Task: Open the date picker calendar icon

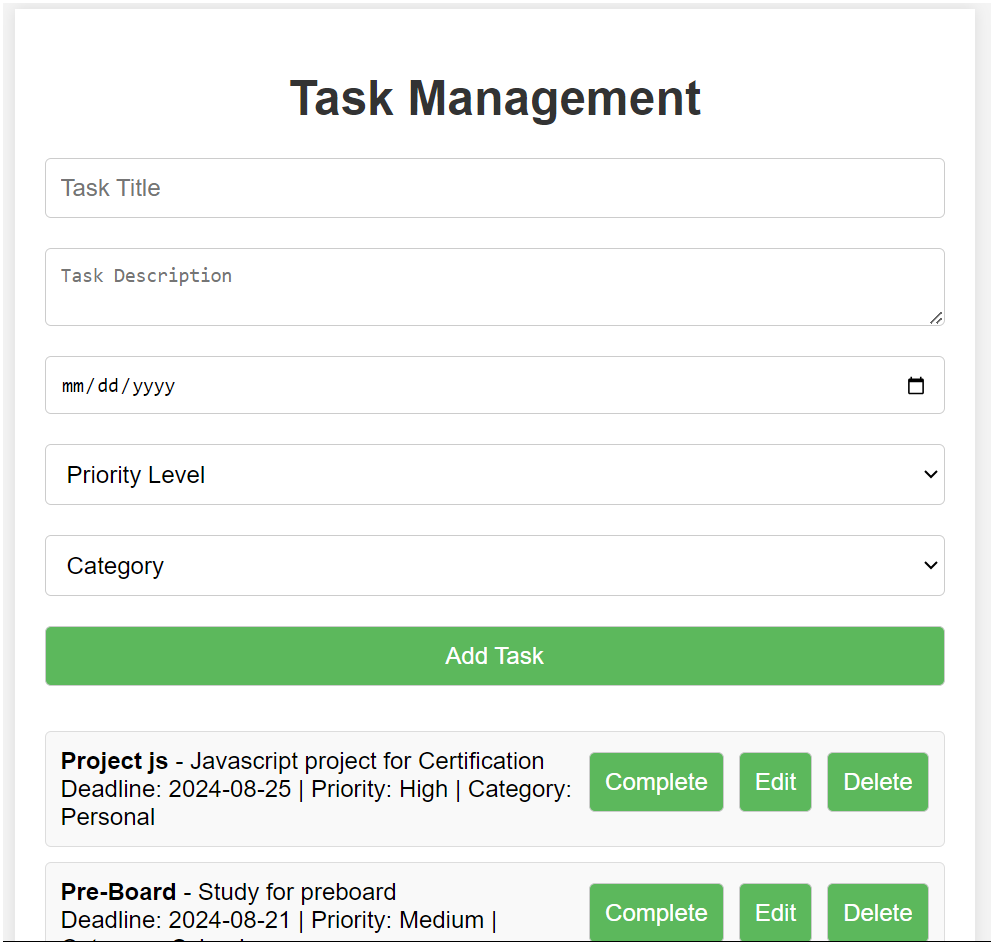Action: click(x=916, y=385)
